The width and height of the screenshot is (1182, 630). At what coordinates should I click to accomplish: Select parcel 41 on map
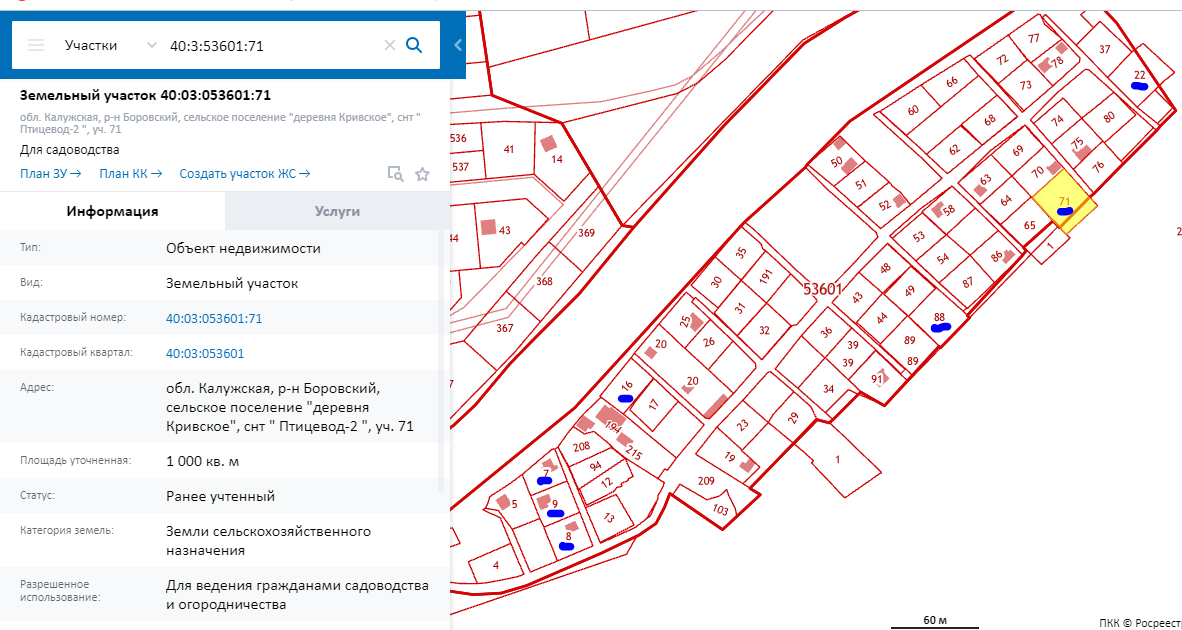click(x=508, y=150)
